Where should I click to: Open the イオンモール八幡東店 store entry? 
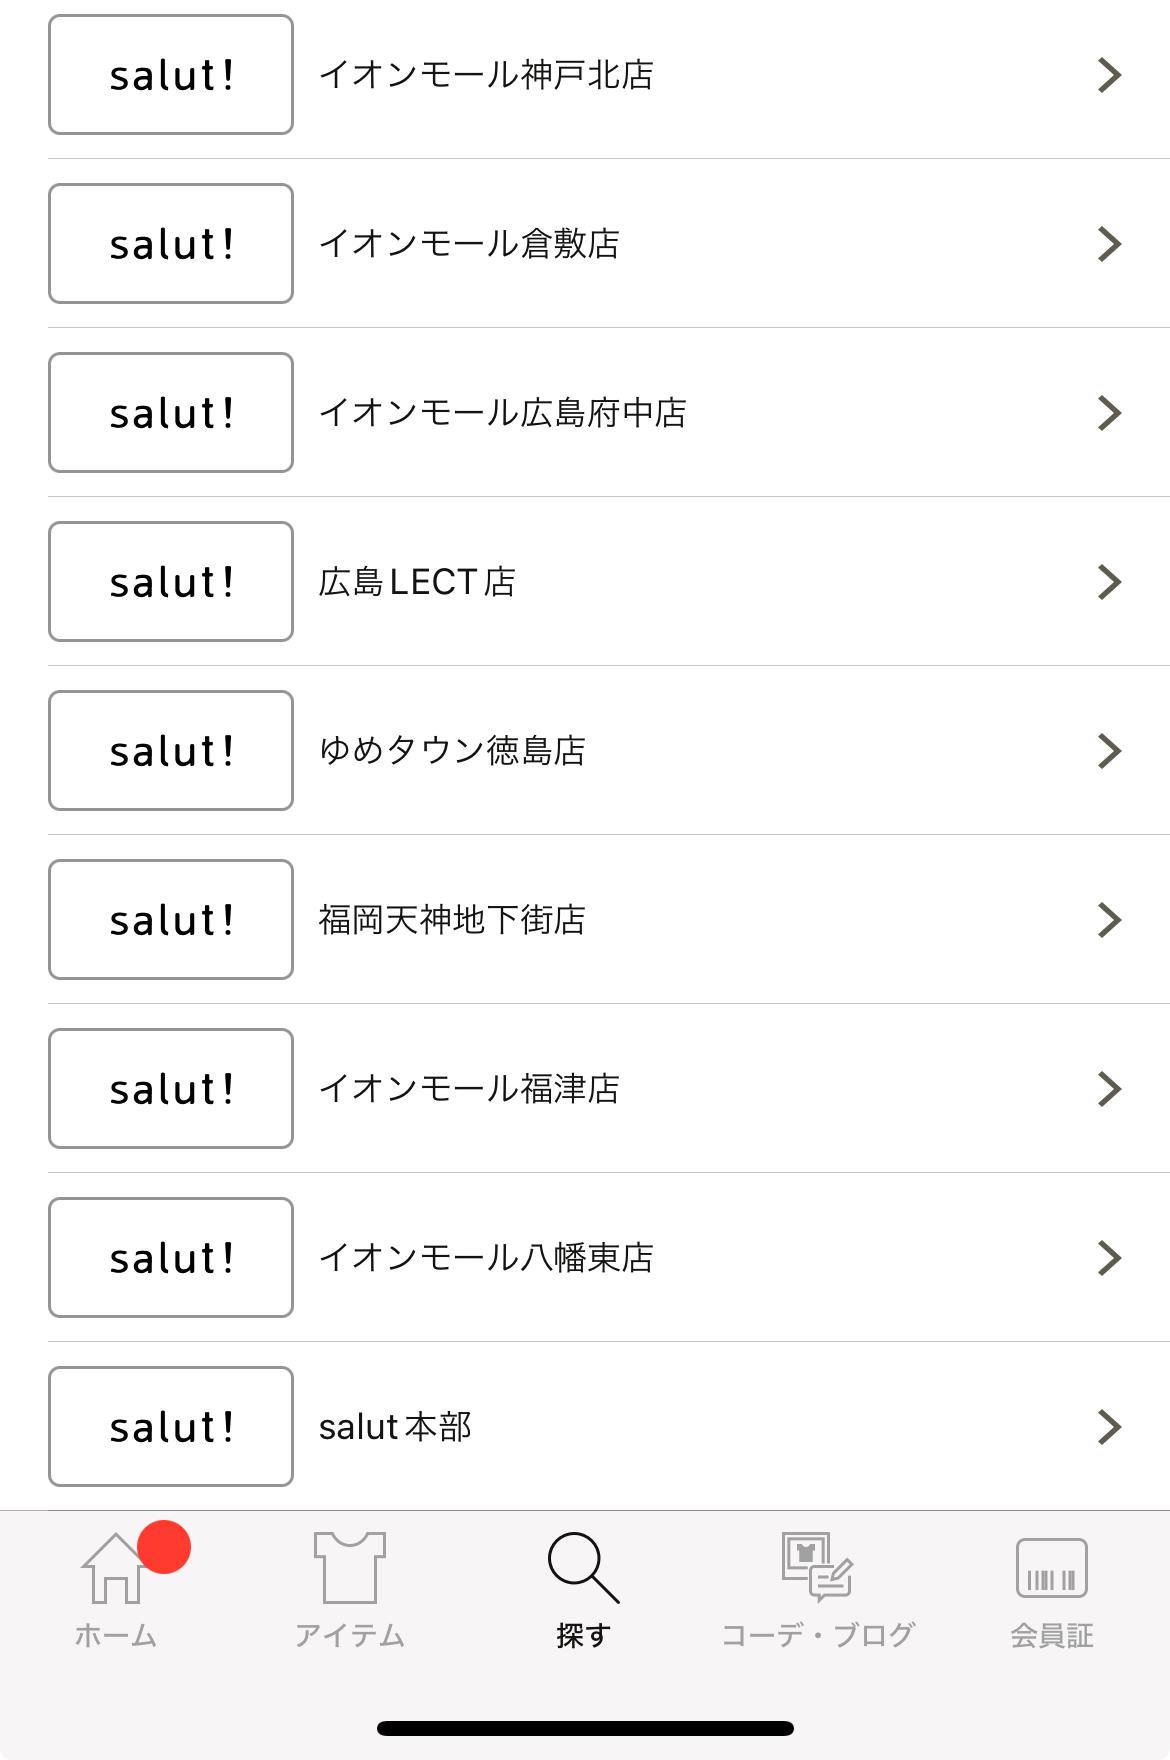click(x=486, y=1258)
